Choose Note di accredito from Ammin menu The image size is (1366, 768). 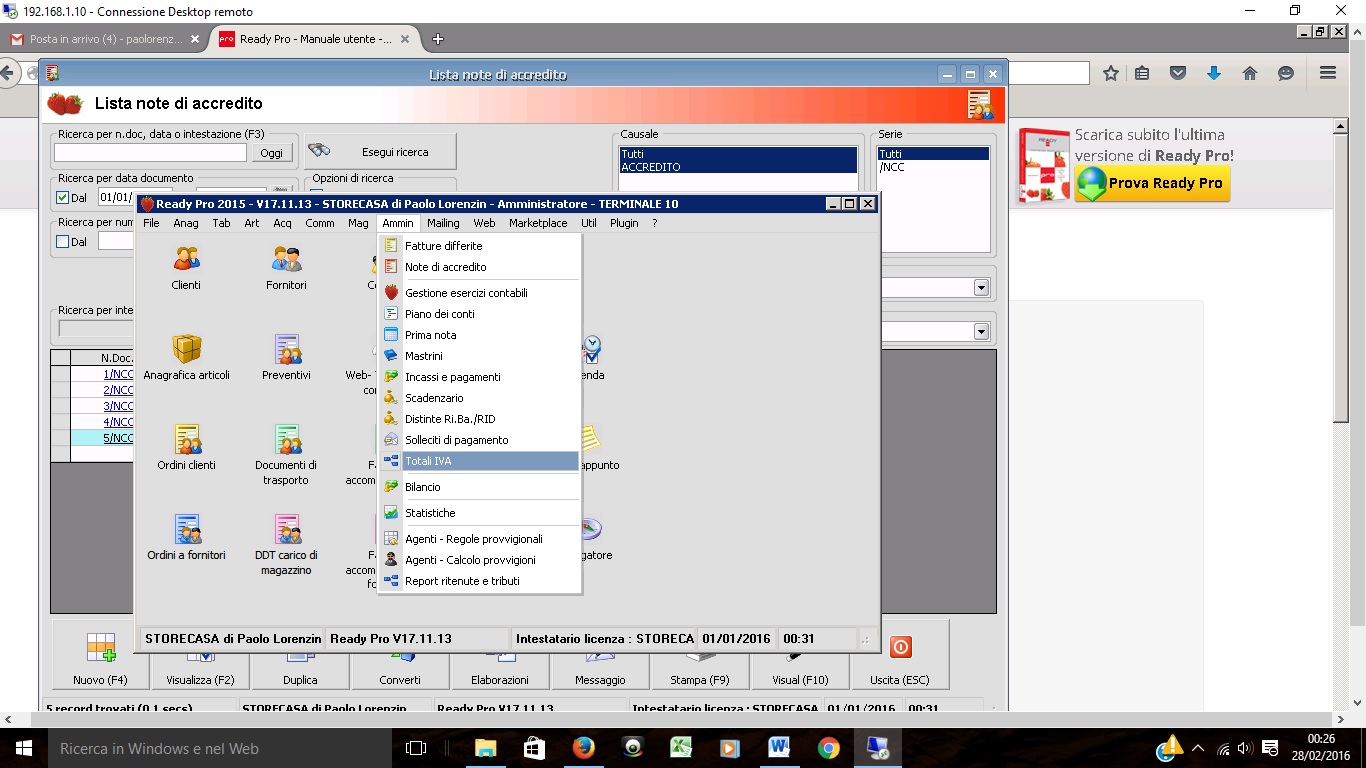pos(479,267)
